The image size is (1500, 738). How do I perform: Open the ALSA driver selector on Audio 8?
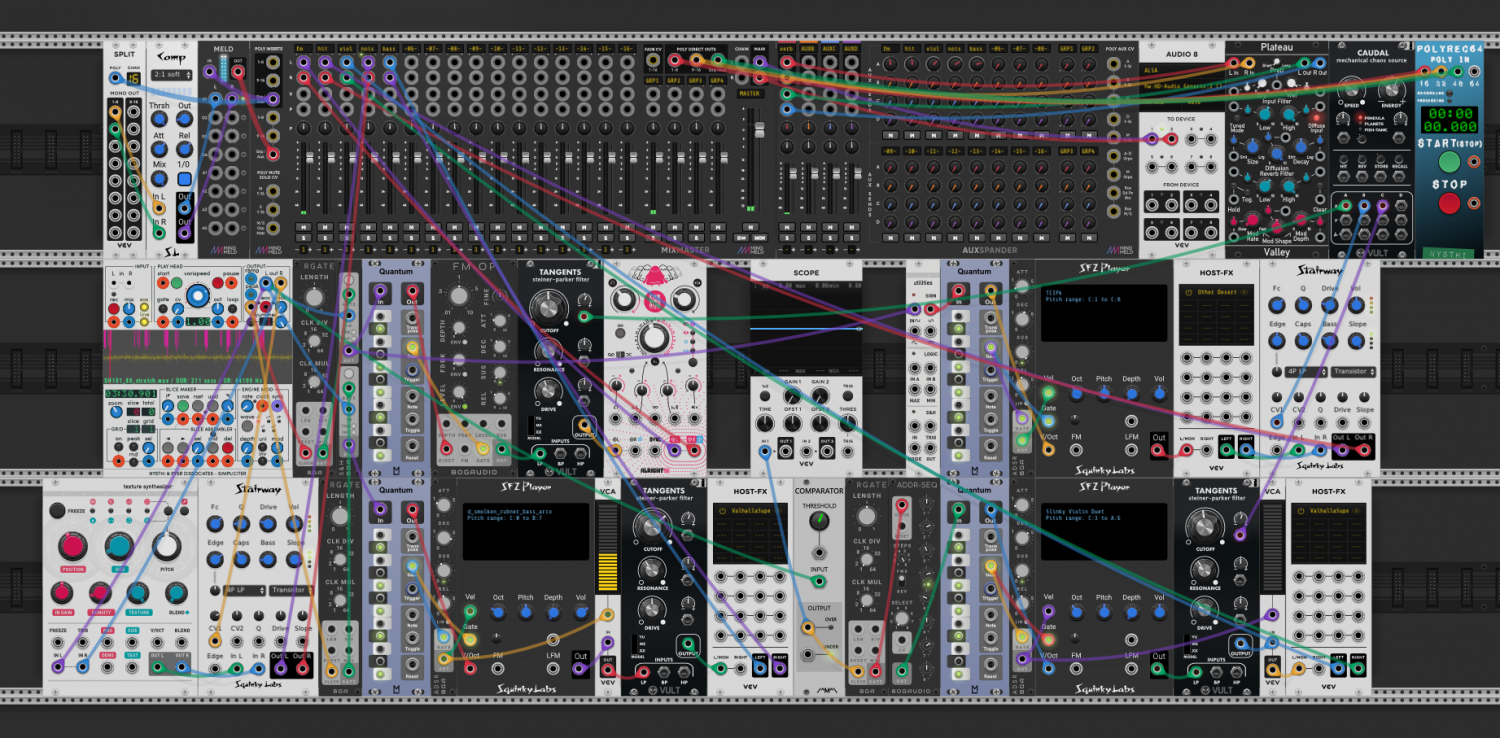click(x=1181, y=70)
